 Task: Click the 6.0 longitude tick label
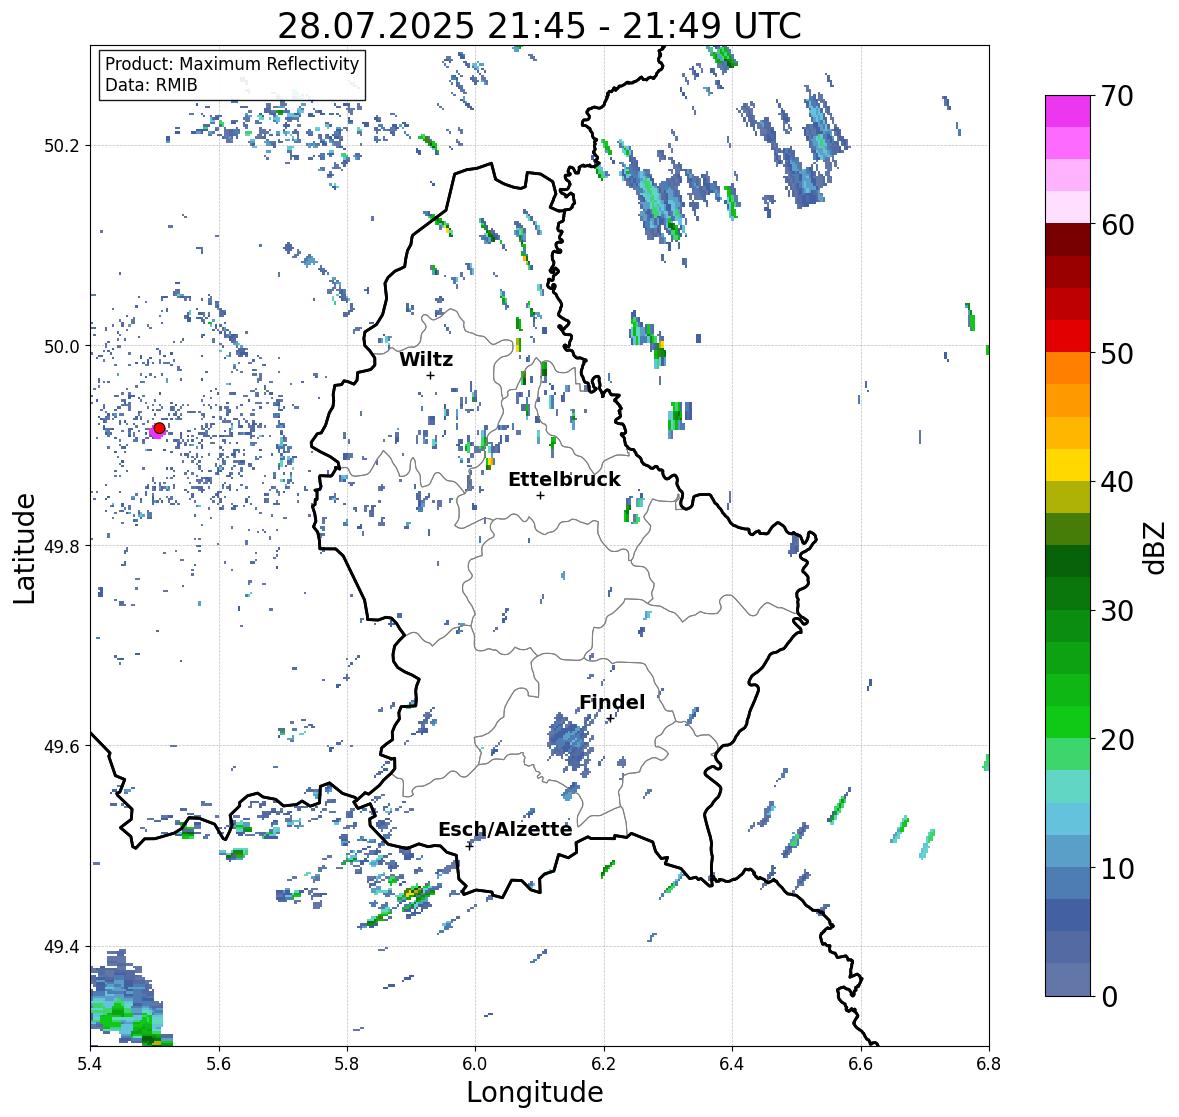pyautogui.click(x=475, y=1064)
